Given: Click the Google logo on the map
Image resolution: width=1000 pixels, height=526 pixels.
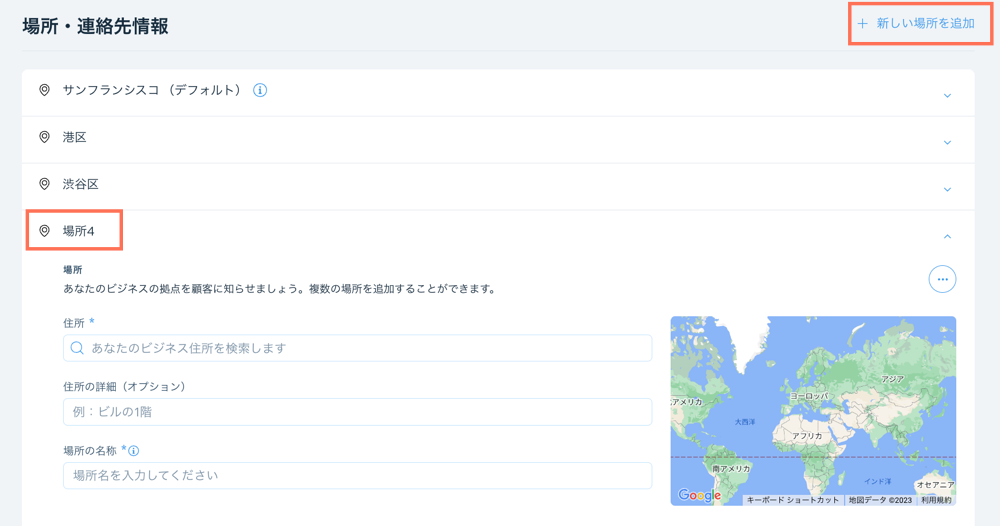Looking at the screenshot, I should 699,495.
